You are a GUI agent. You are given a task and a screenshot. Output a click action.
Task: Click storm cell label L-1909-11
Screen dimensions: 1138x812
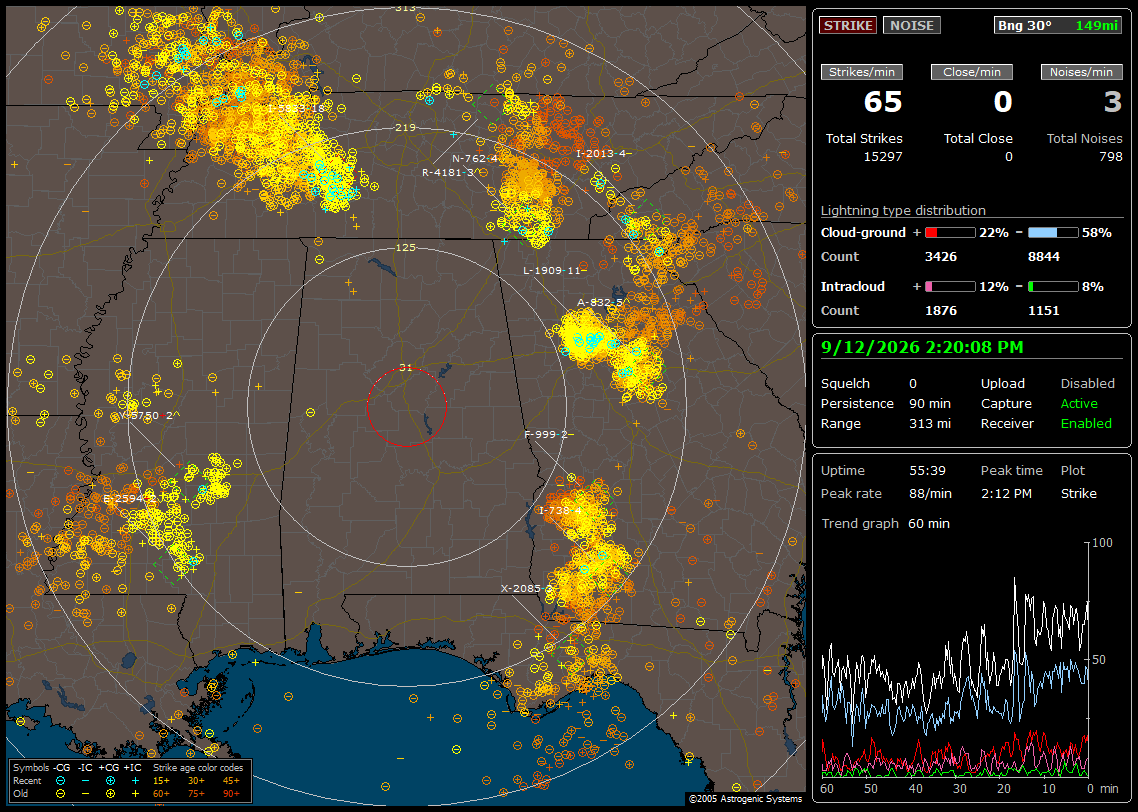(552, 271)
